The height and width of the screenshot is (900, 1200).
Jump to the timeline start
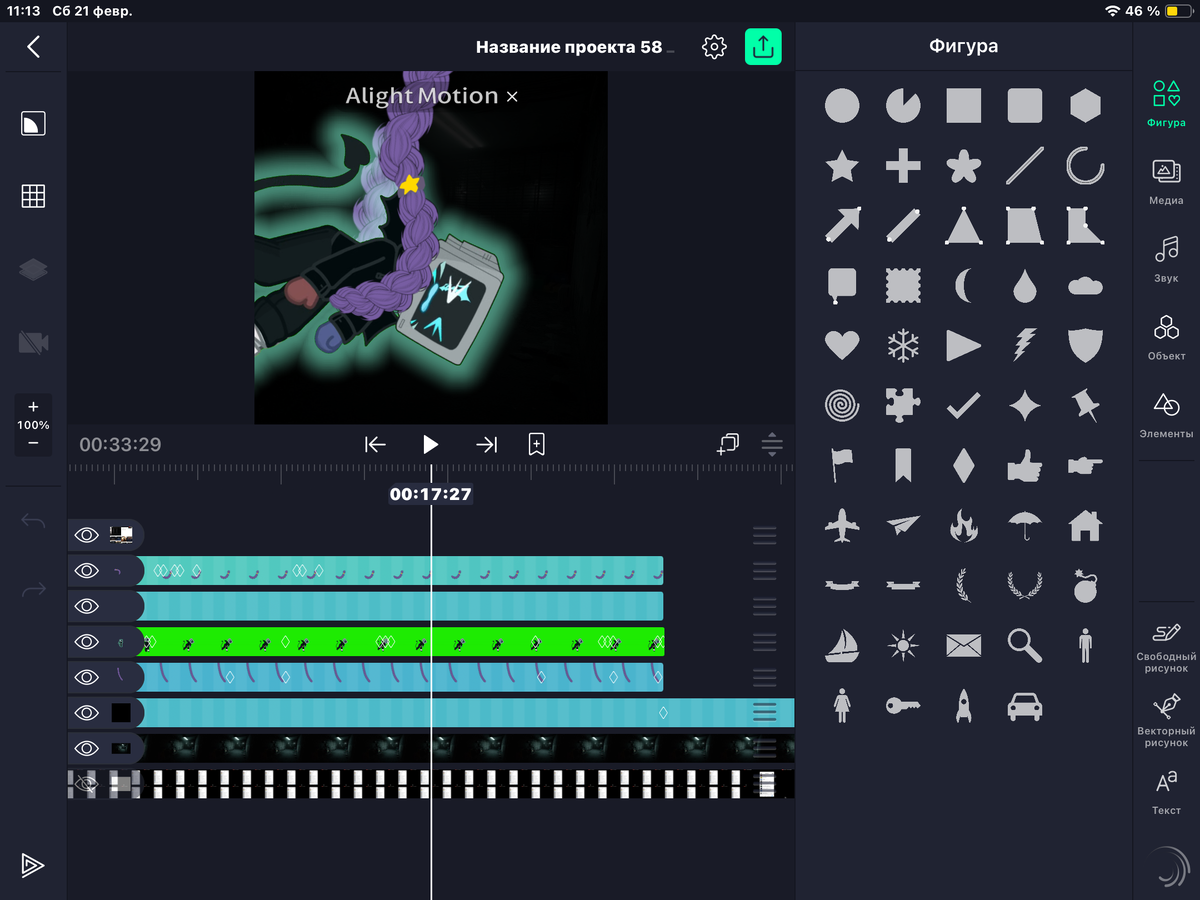[x=375, y=444]
